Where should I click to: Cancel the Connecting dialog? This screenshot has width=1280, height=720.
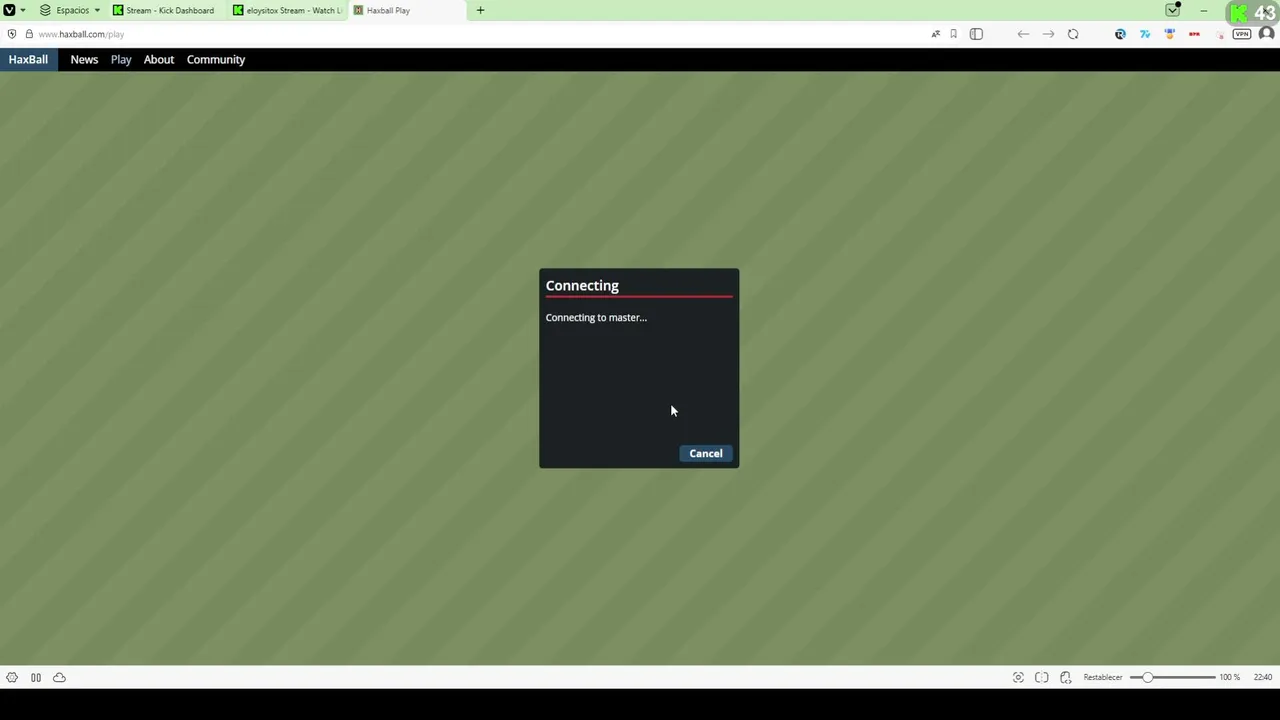point(706,454)
